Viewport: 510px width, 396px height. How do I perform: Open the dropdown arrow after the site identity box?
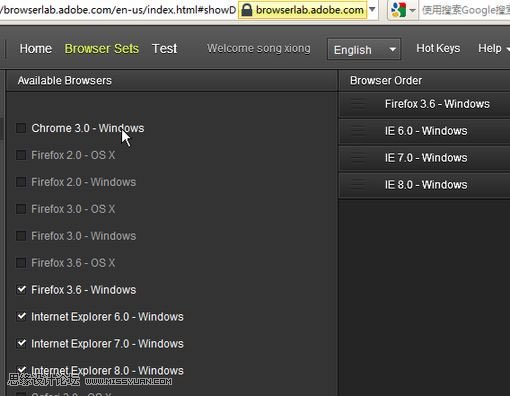tap(372, 9)
